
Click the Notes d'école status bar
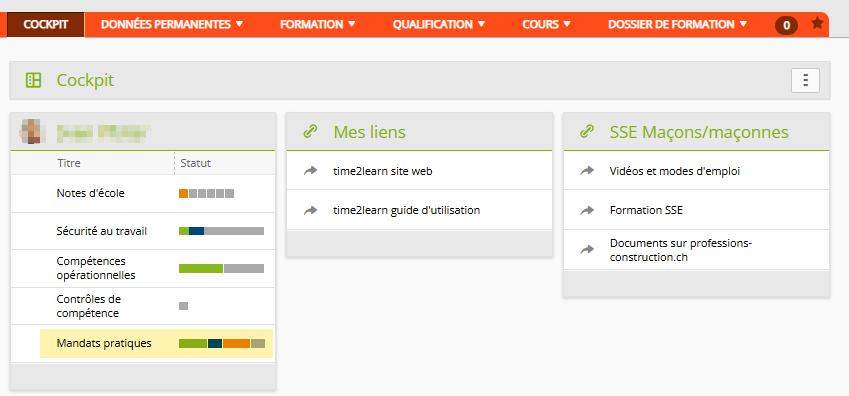click(x=206, y=193)
